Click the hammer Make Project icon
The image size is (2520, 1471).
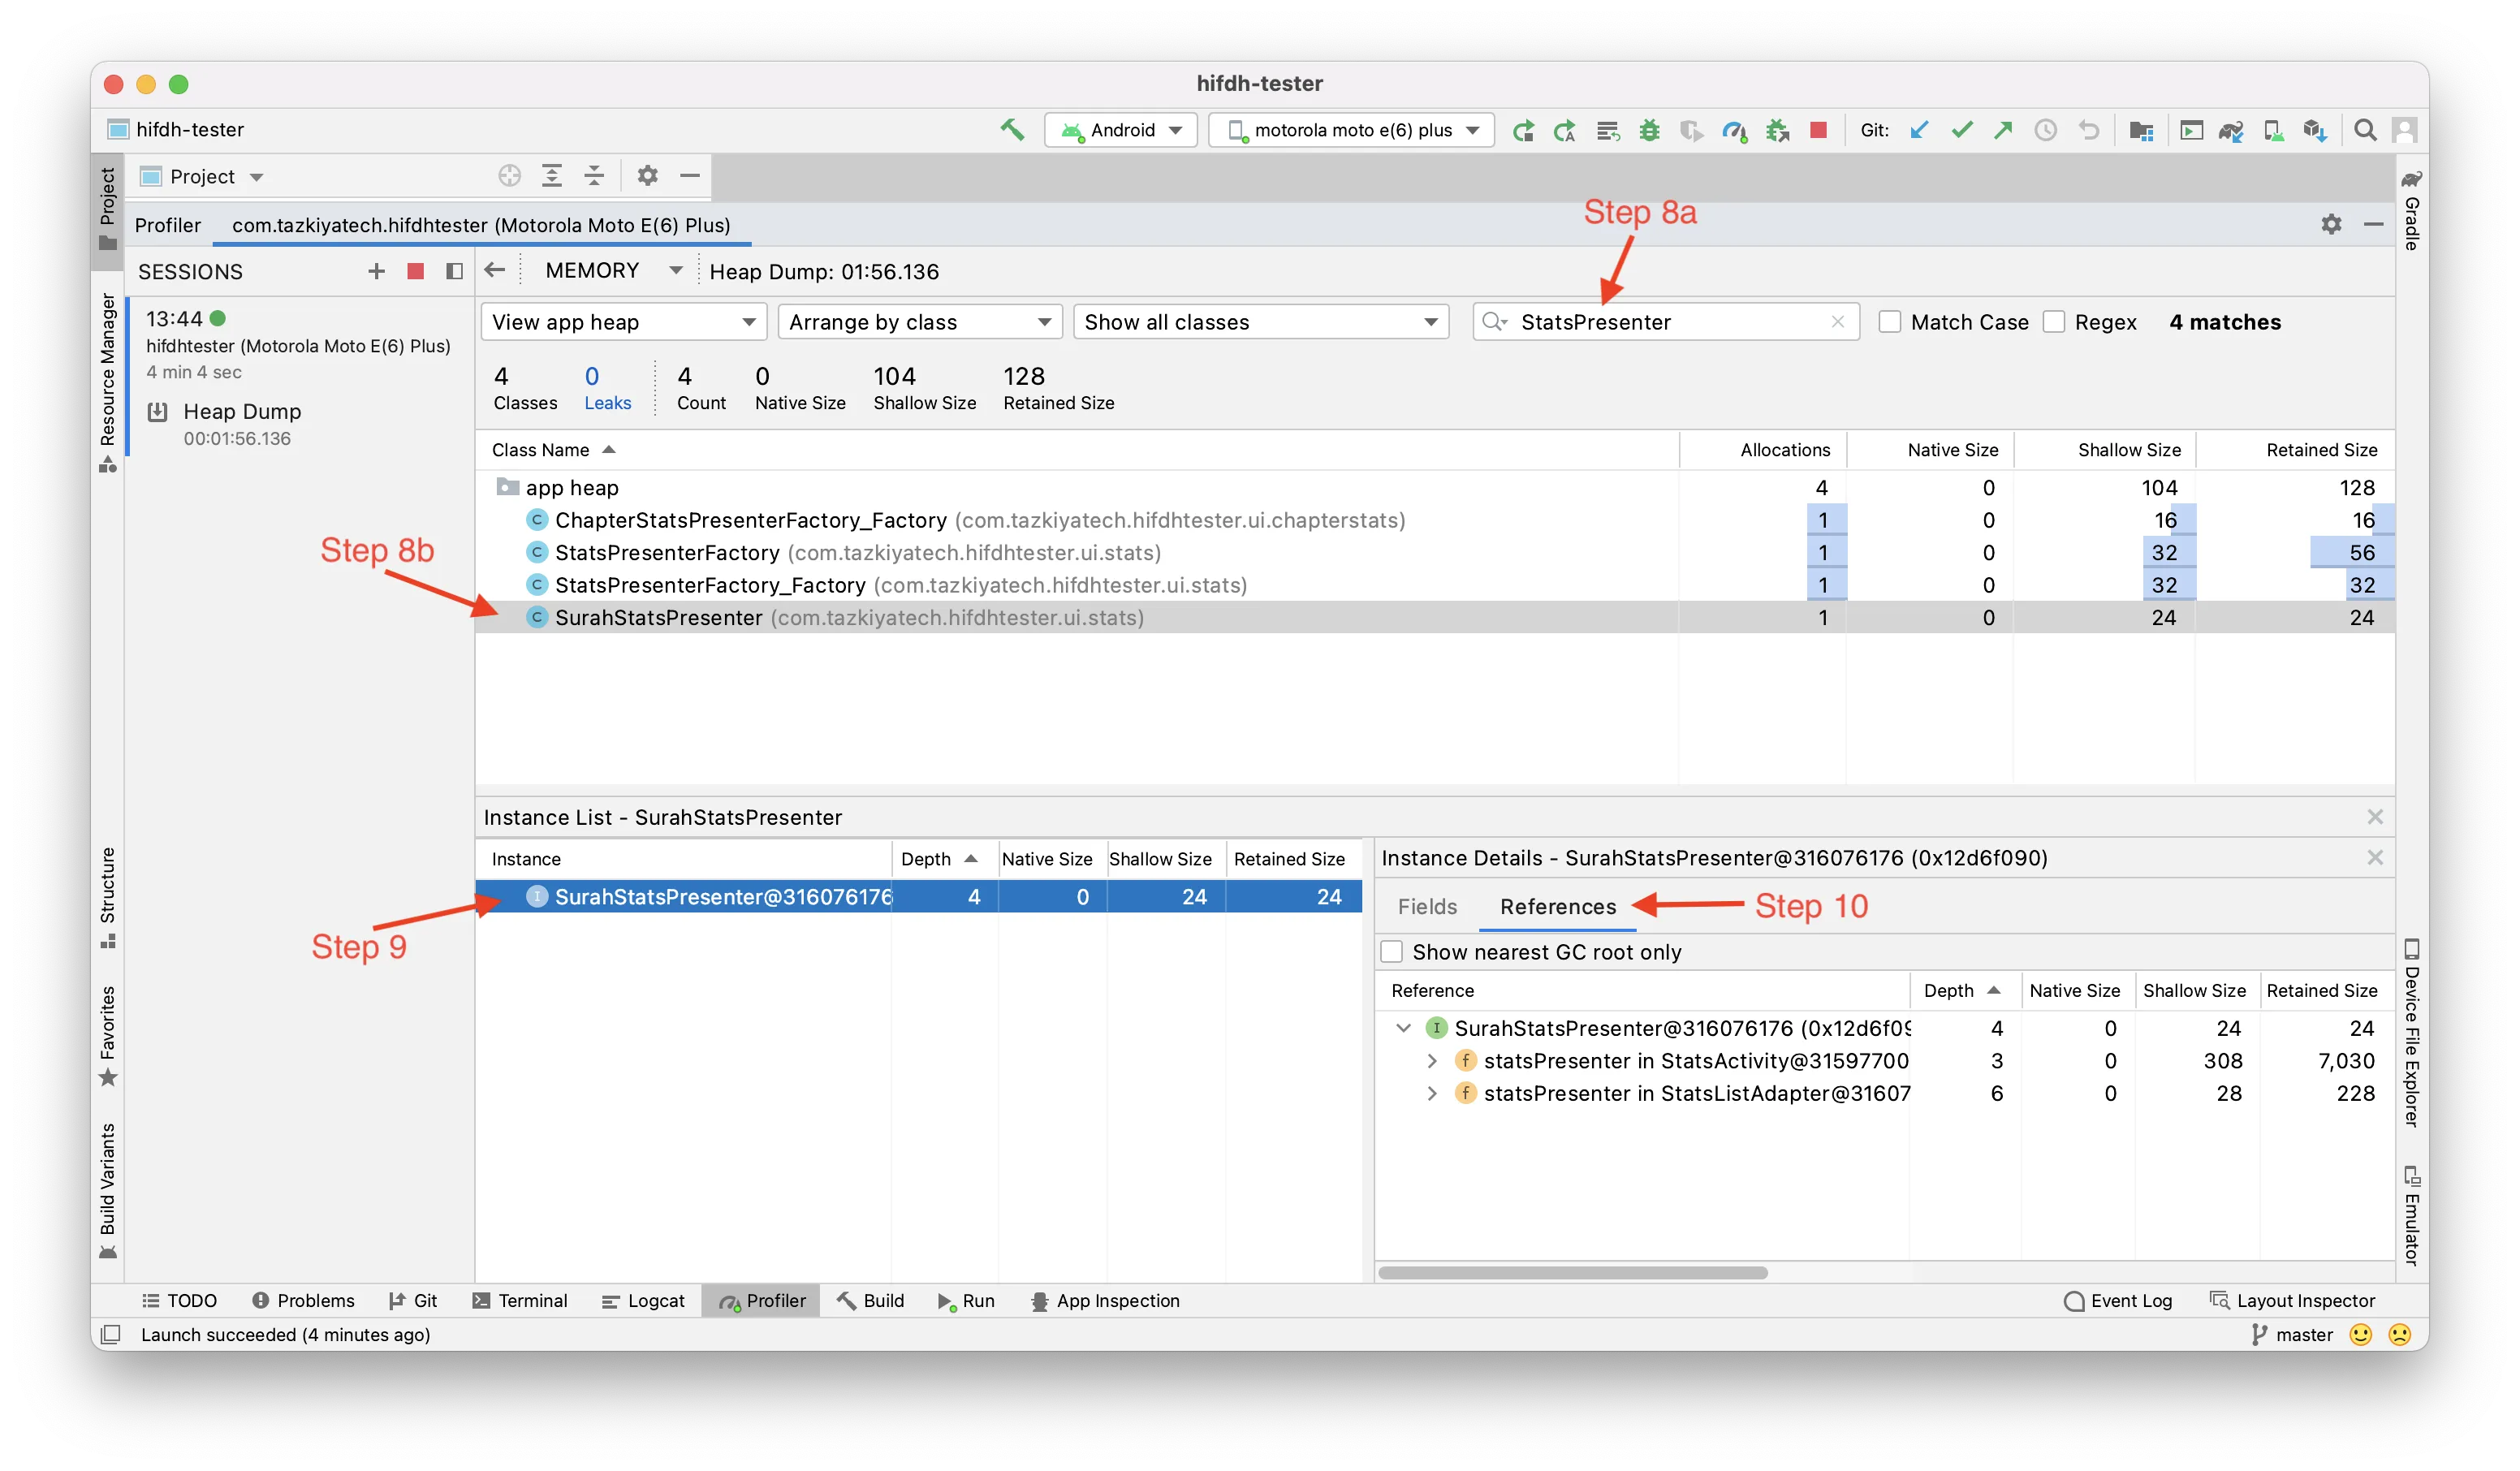[1012, 130]
